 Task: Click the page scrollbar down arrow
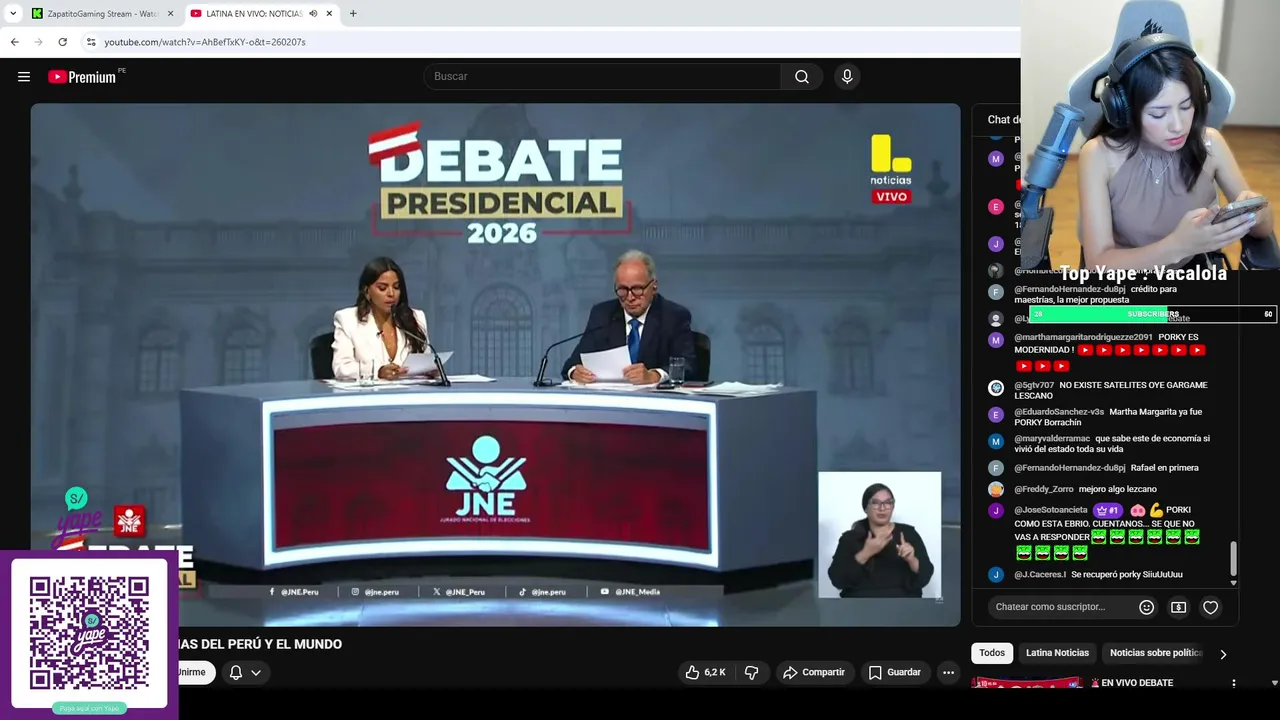[1274, 683]
